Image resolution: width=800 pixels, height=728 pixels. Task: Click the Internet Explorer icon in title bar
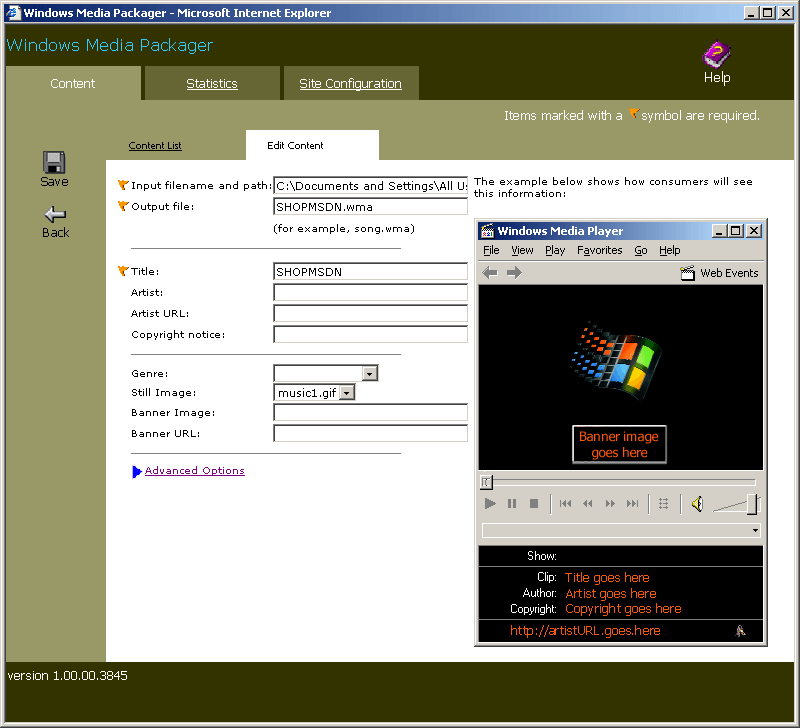14,13
